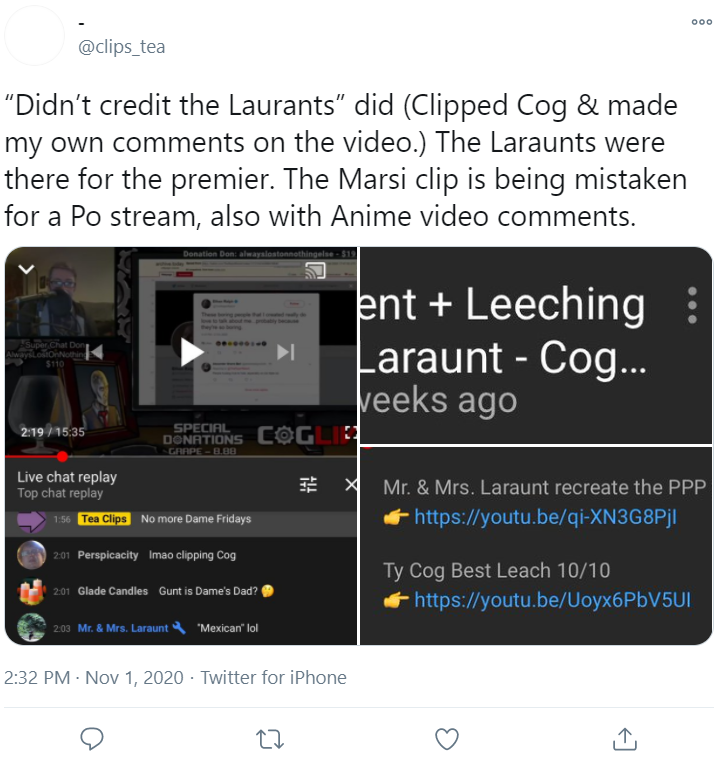The height and width of the screenshot is (762, 716).
Task: Open the three-dot more options menu on the tweet
Action: click(701, 22)
